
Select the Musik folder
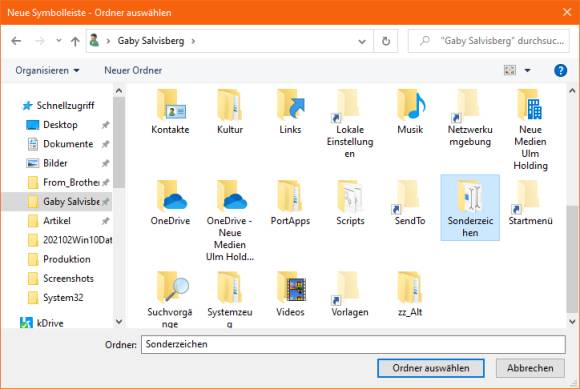[x=410, y=113]
